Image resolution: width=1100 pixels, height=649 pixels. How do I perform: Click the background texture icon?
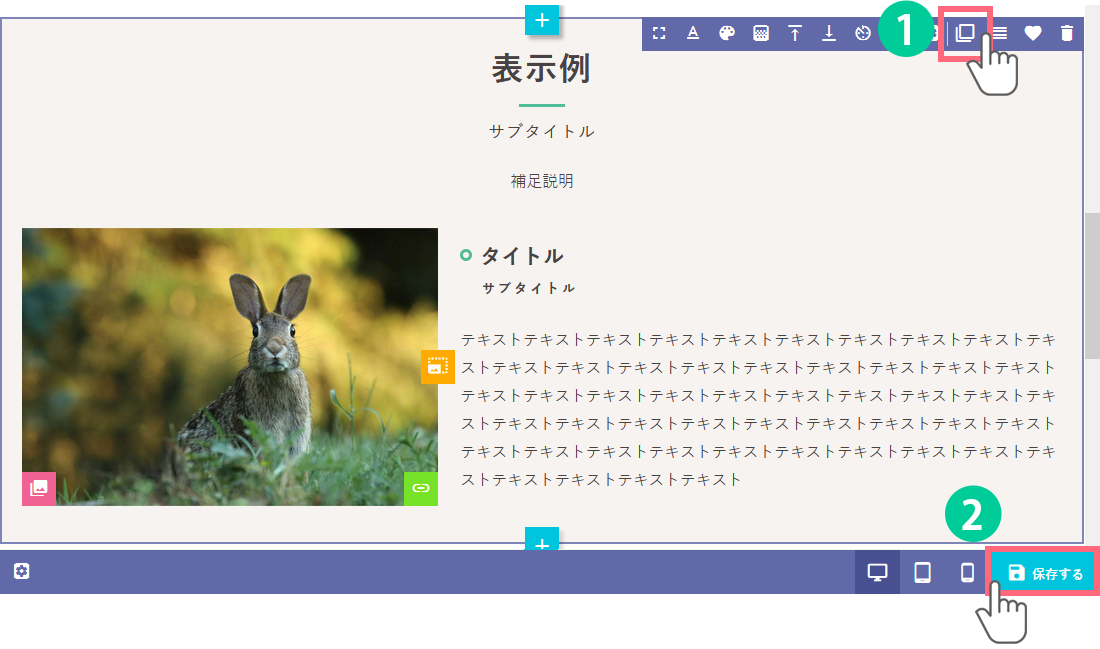click(761, 33)
